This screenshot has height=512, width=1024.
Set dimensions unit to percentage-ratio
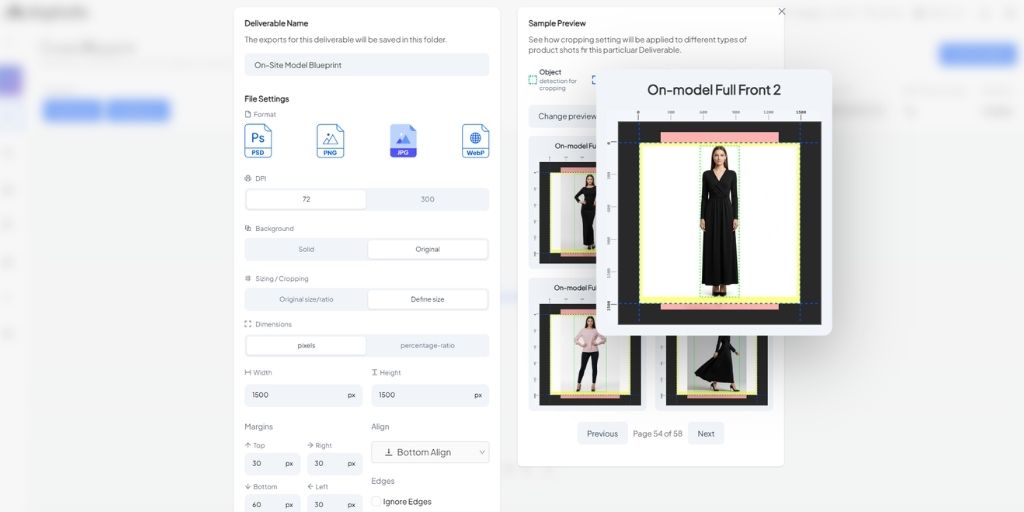point(427,345)
